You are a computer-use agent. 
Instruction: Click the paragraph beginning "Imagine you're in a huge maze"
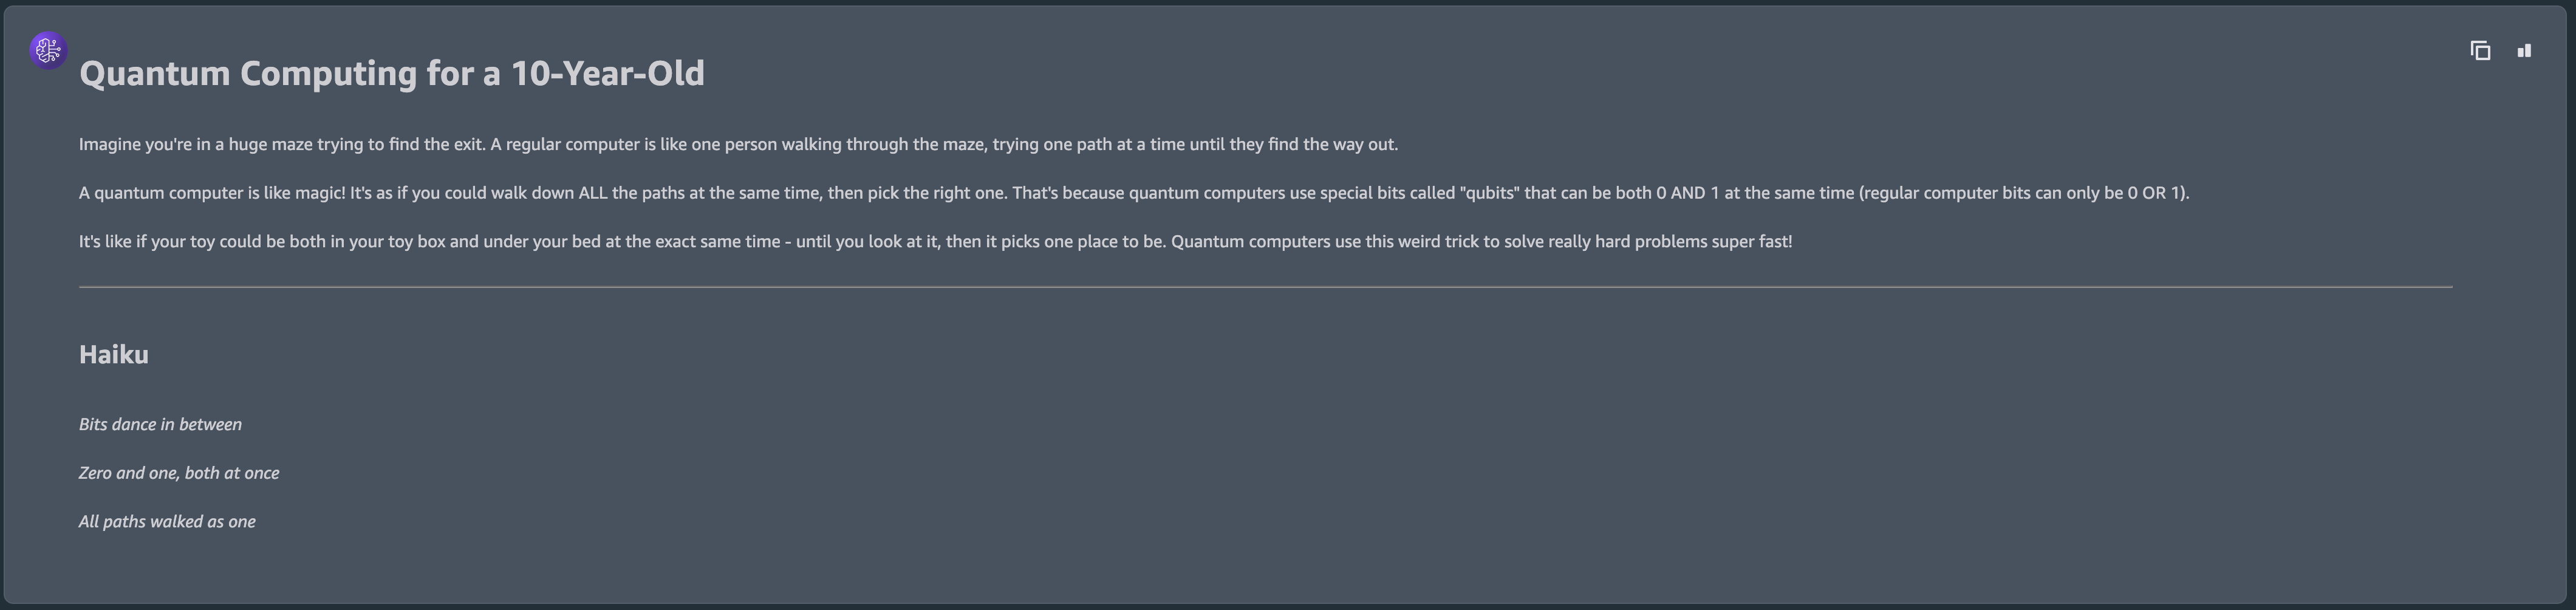[x=738, y=144]
